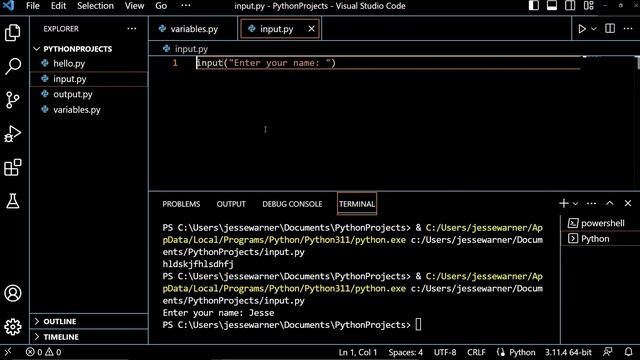Viewport: 640px width, 360px height.
Task: Click the terminal prompt input
Action: tap(418, 325)
